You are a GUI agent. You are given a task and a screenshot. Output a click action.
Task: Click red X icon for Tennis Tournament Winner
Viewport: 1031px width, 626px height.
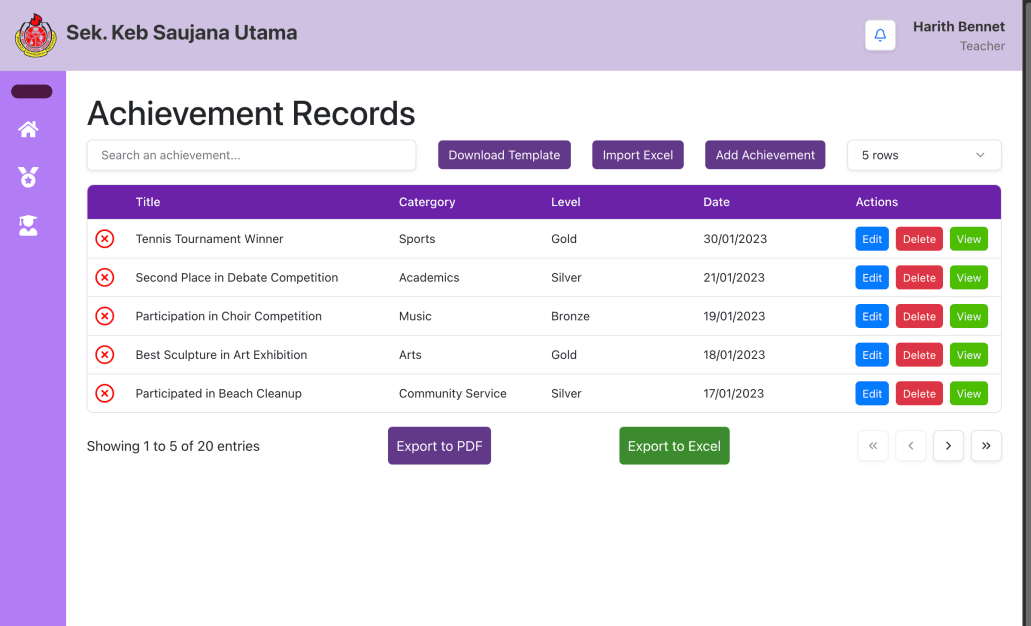pyautogui.click(x=104, y=239)
